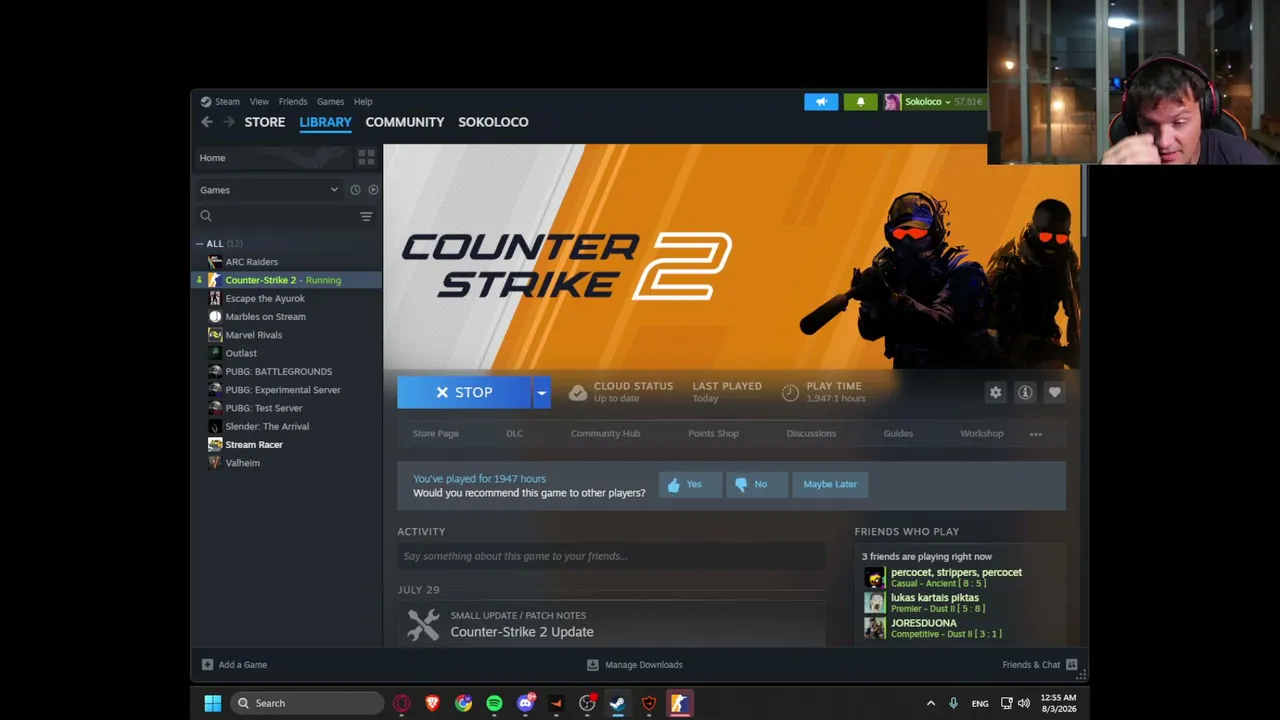Click the activity status input field
The width and height of the screenshot is (1280, 720).
pos(611,556)
